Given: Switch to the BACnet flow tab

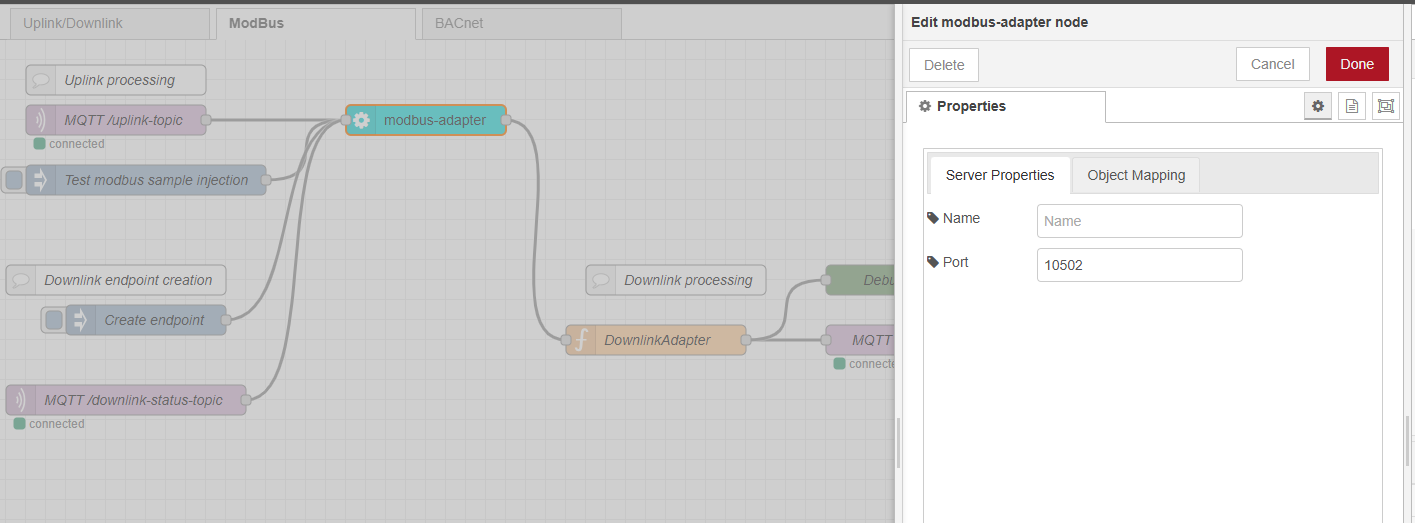Looking at the screenshot, I should click(459, 23).
